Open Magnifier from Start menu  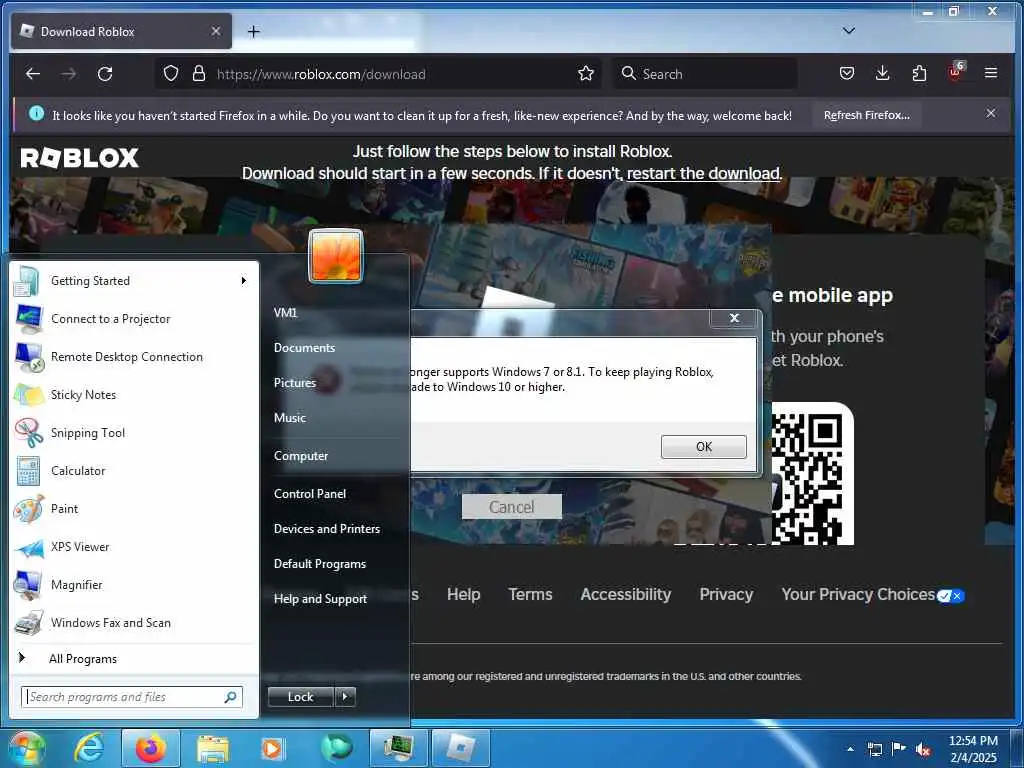134,585
